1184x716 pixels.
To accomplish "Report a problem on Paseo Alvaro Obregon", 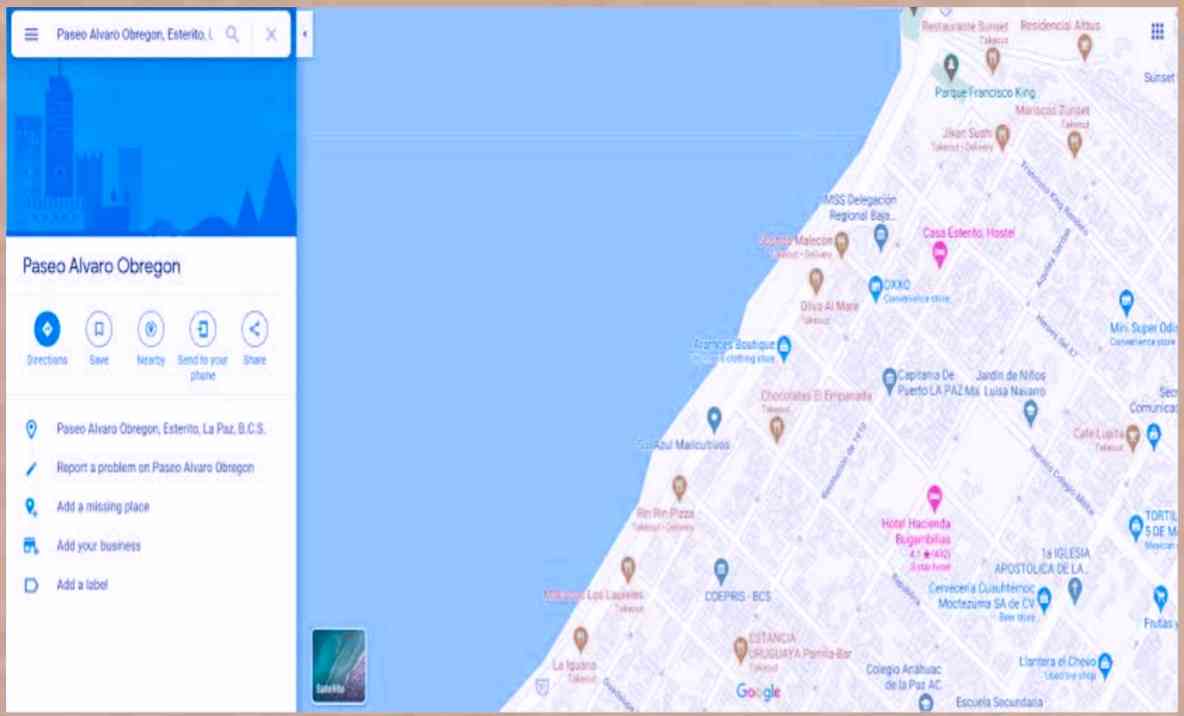I will pos(155,468).
